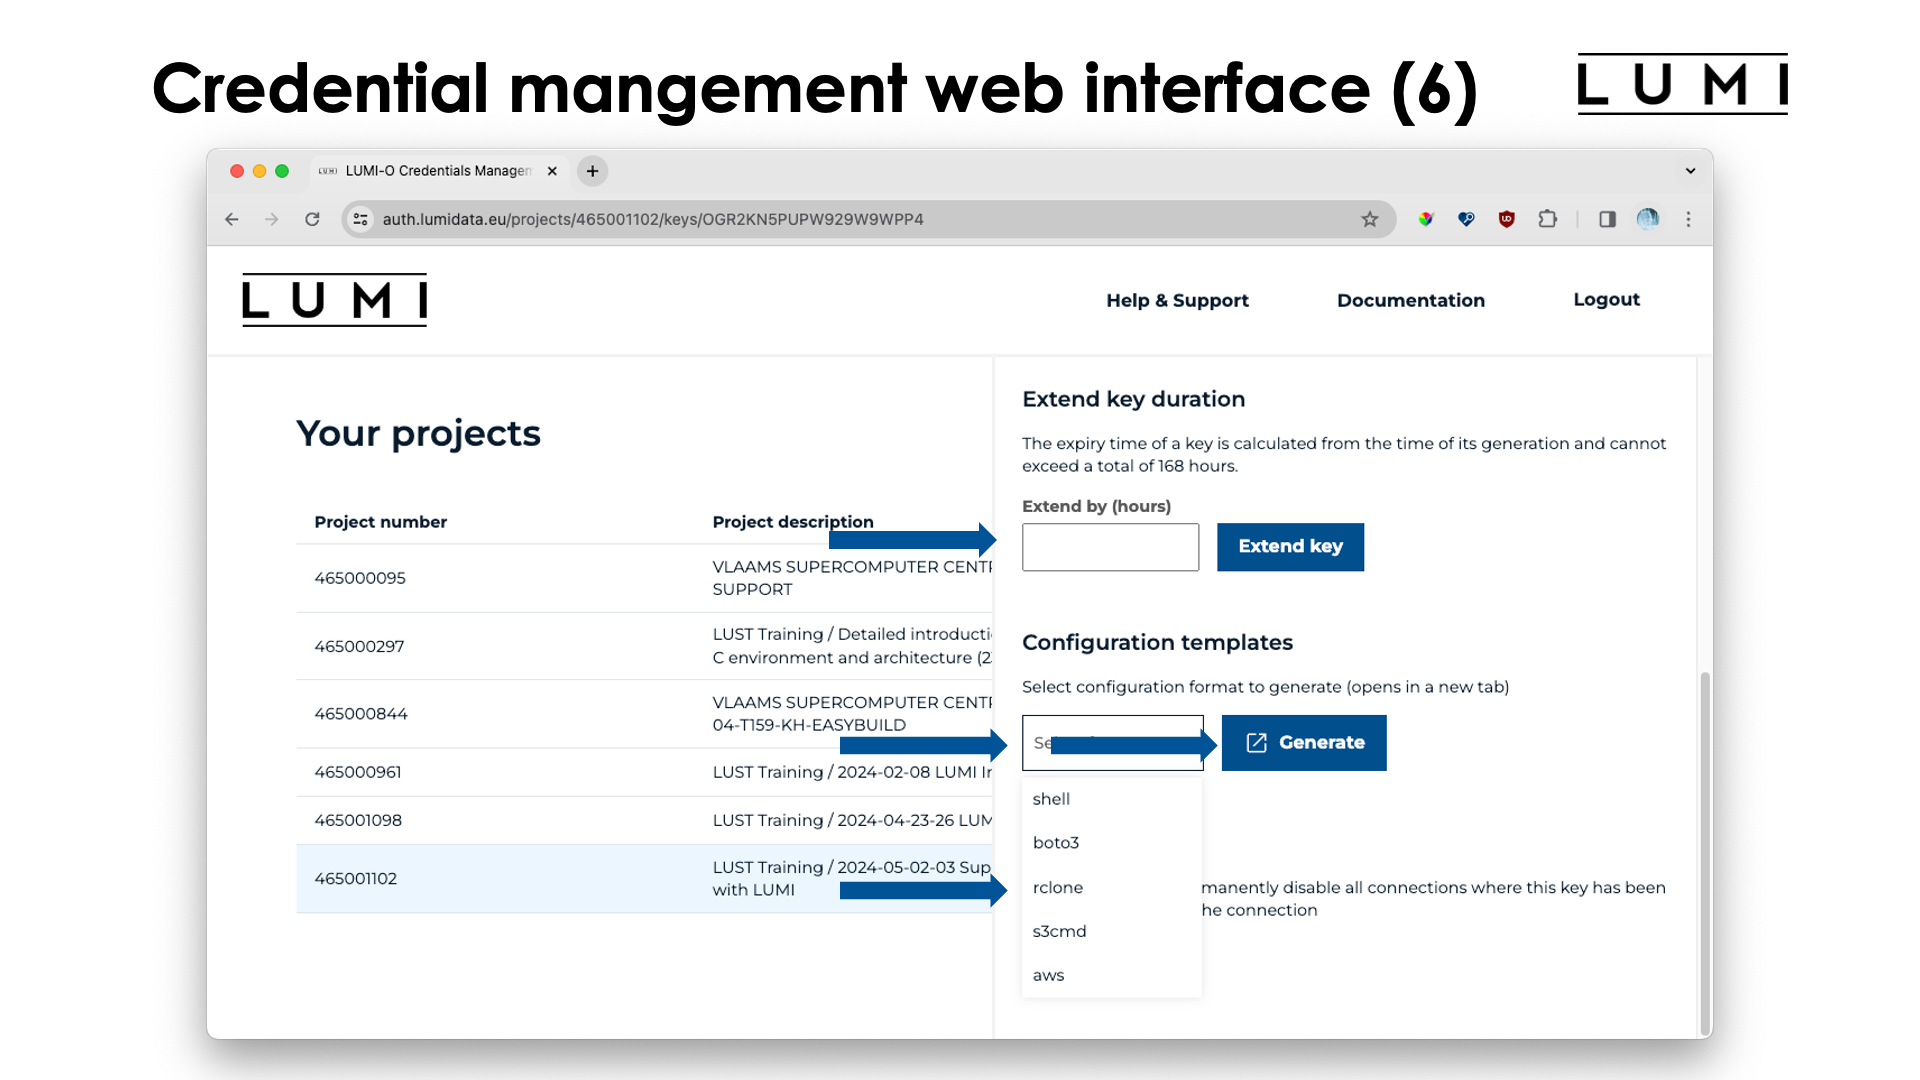The height and width of the screenshot is (1080, 1920).
Task: Click the right panel vertical scrollbar
Action: 1705,853
